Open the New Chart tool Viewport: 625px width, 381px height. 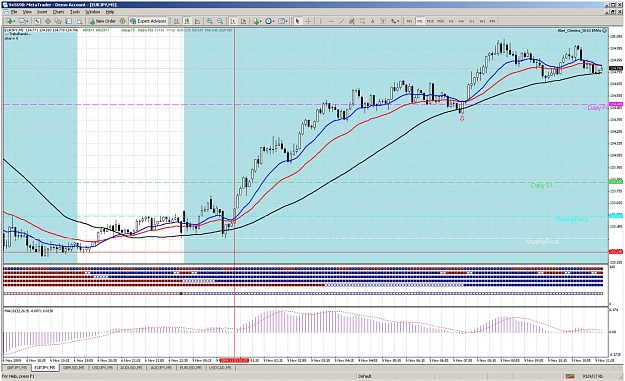click(9, 21)
